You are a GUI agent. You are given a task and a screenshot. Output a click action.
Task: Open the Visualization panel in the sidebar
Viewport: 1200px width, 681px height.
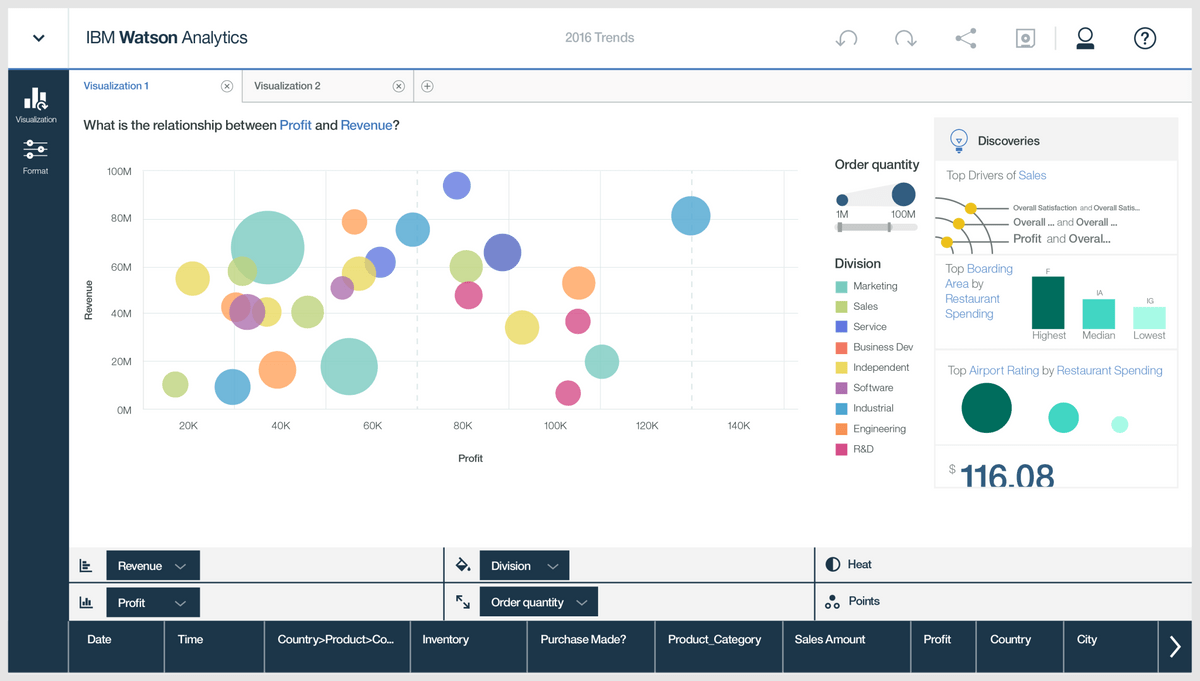[x=36, y=105]
